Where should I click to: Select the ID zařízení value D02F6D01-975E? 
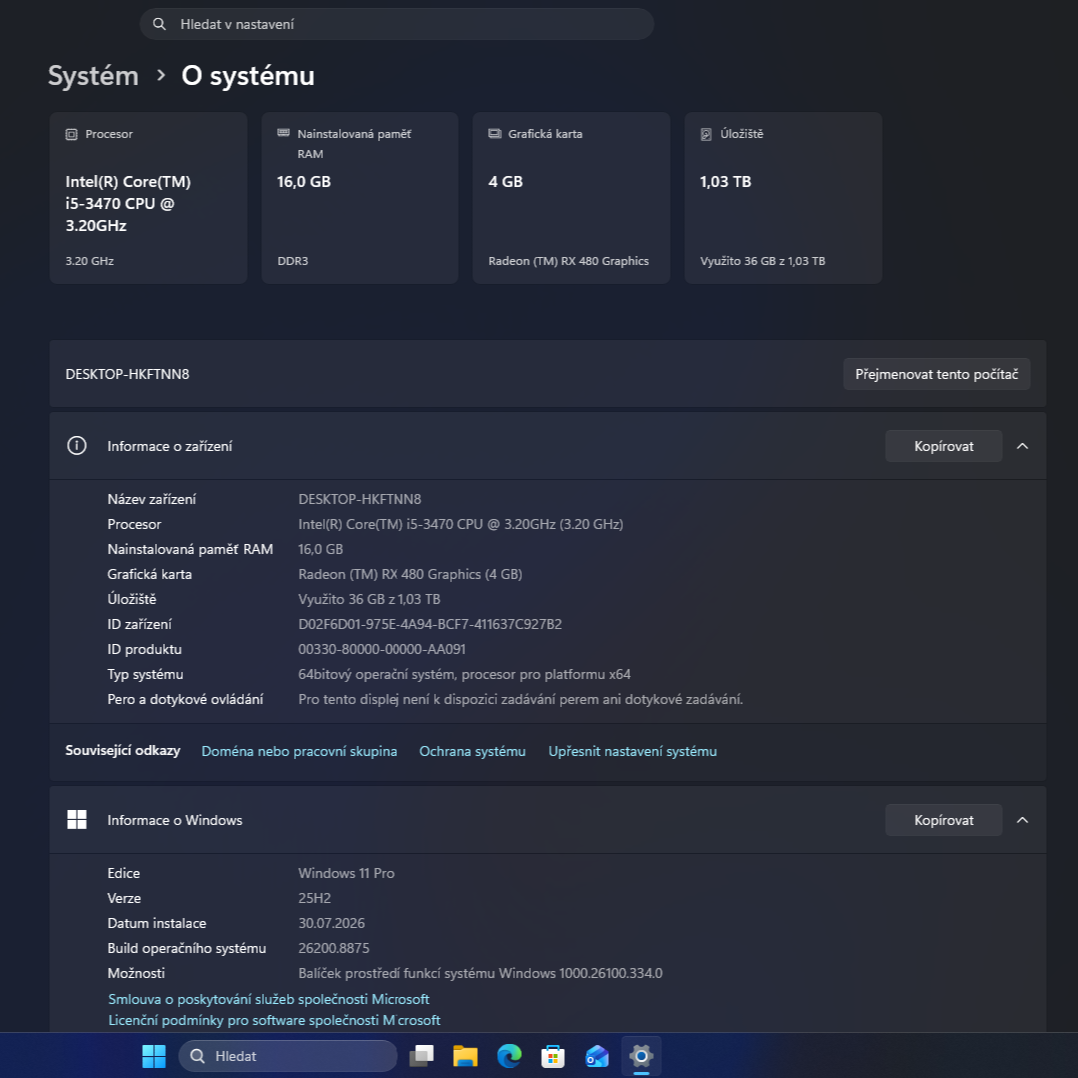[430, 624]
